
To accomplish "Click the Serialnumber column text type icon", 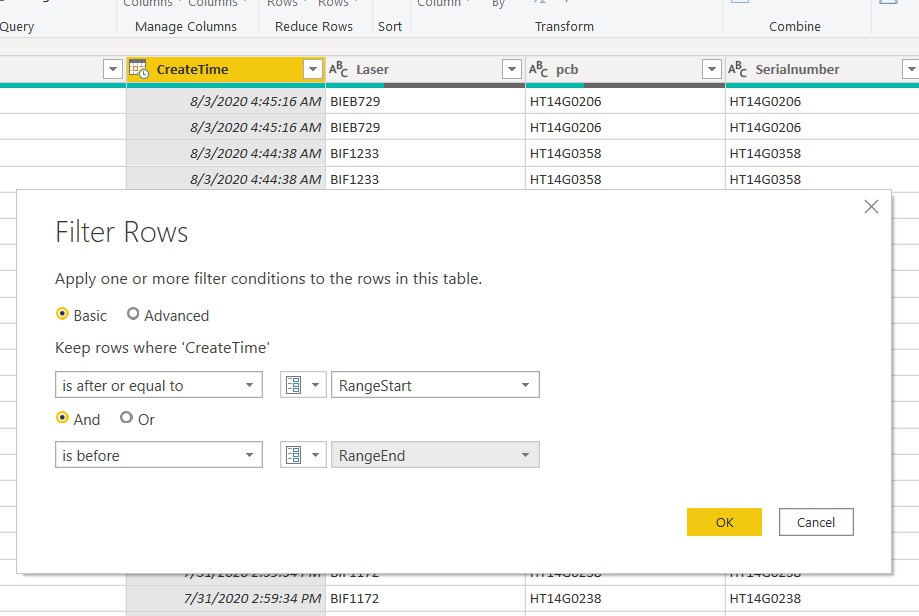I will pyautogui.click(x=737, y=69).
